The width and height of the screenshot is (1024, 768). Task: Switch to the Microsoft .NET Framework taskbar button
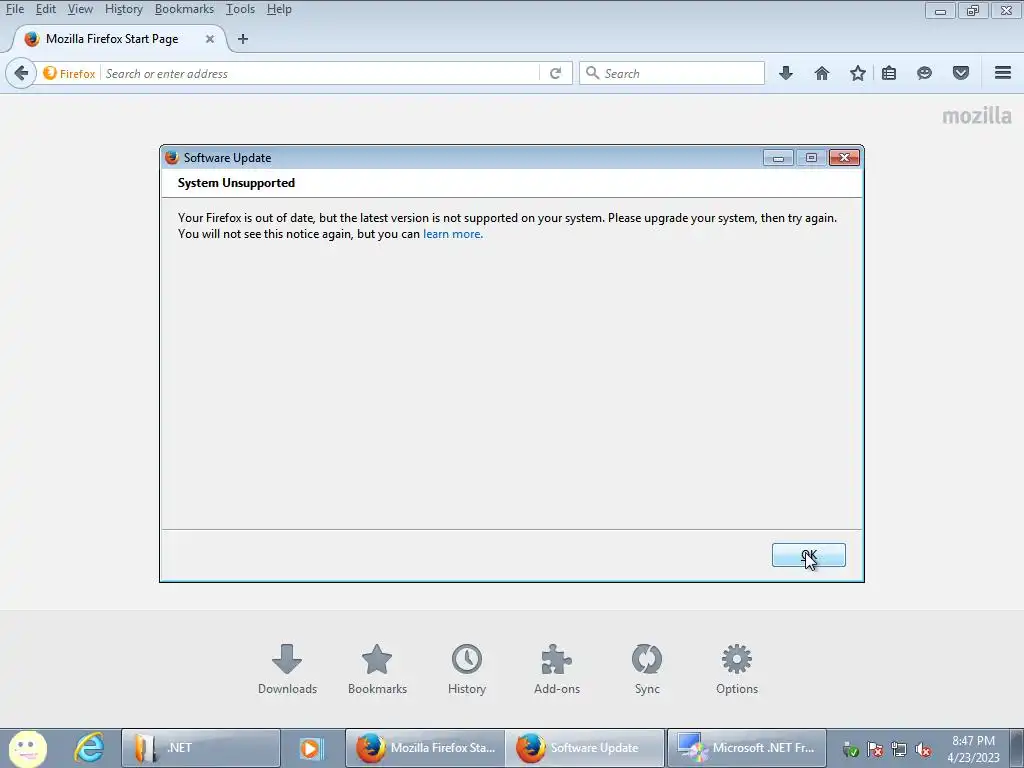click(747, 748)
